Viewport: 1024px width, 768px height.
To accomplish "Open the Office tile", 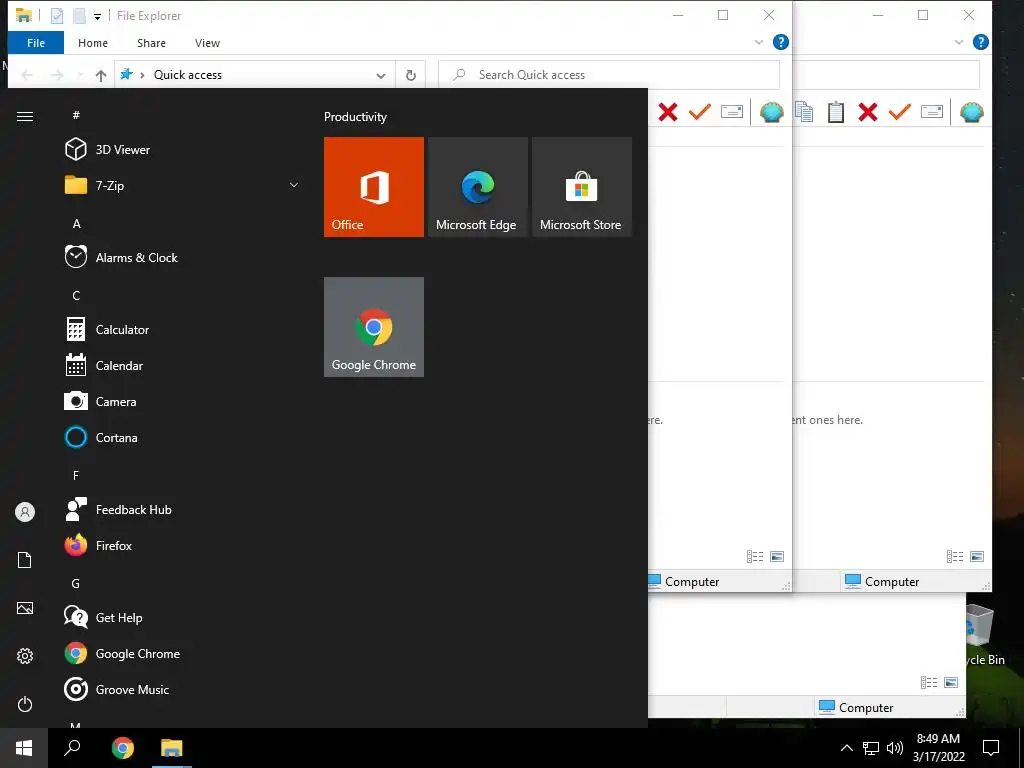I will (374, 187).
